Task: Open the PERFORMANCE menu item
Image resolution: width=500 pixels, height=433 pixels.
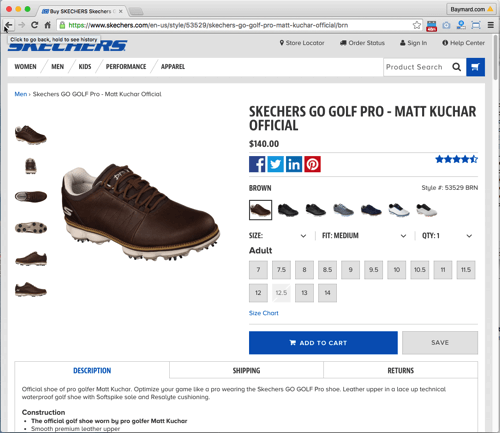Action: click(x=126, y=67)
